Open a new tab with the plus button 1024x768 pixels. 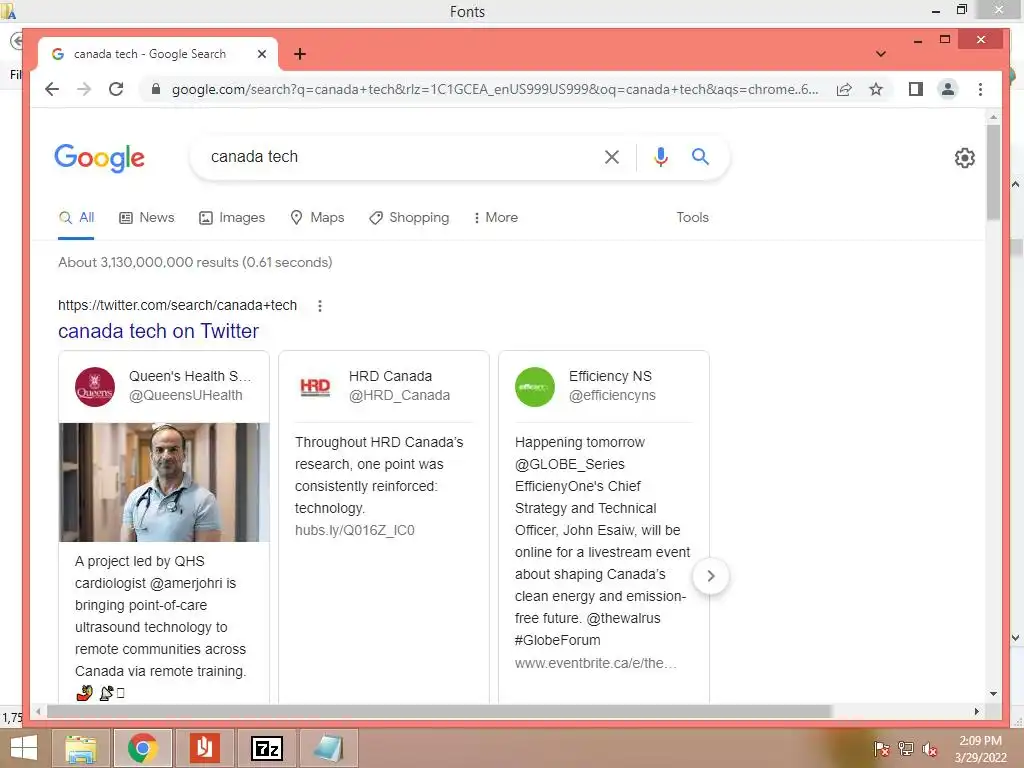(300, 54)
